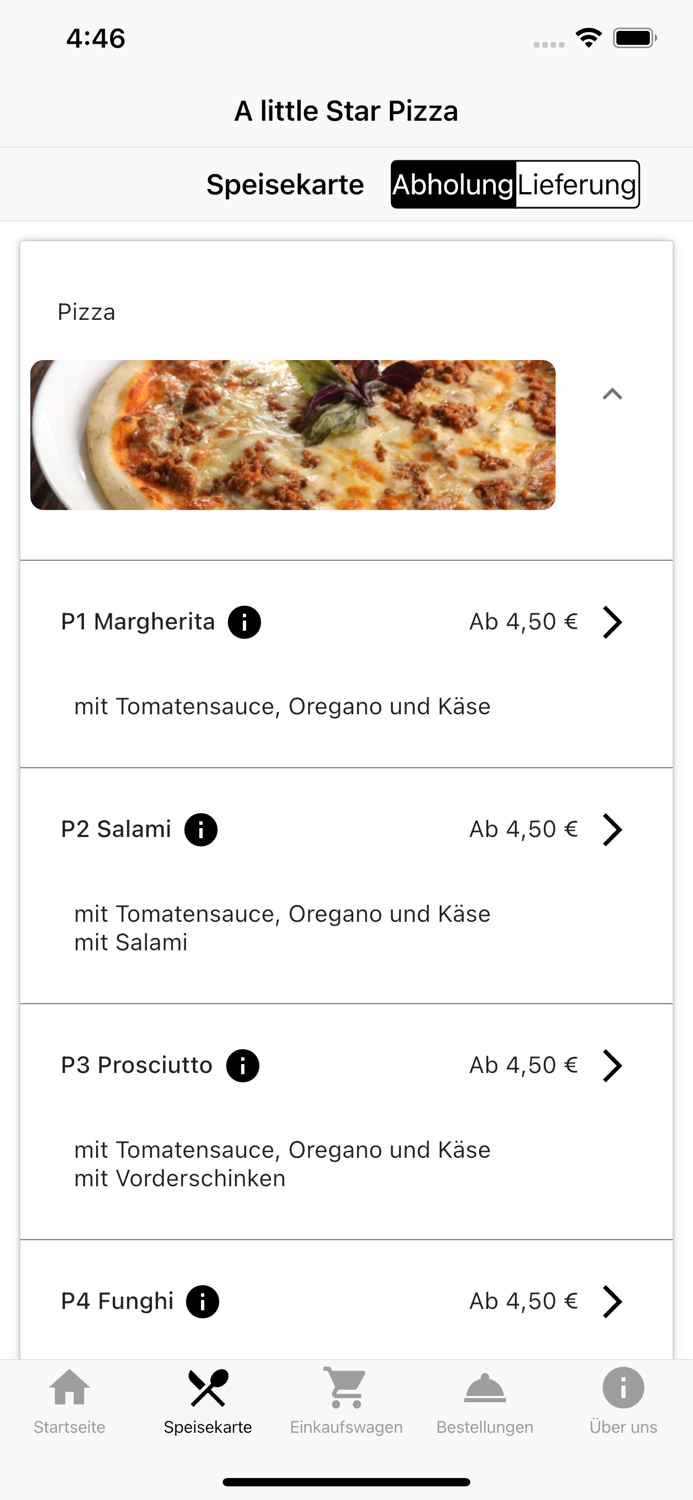
Task: Open details arrow for P1 Margherita
Action: point(613,621)
